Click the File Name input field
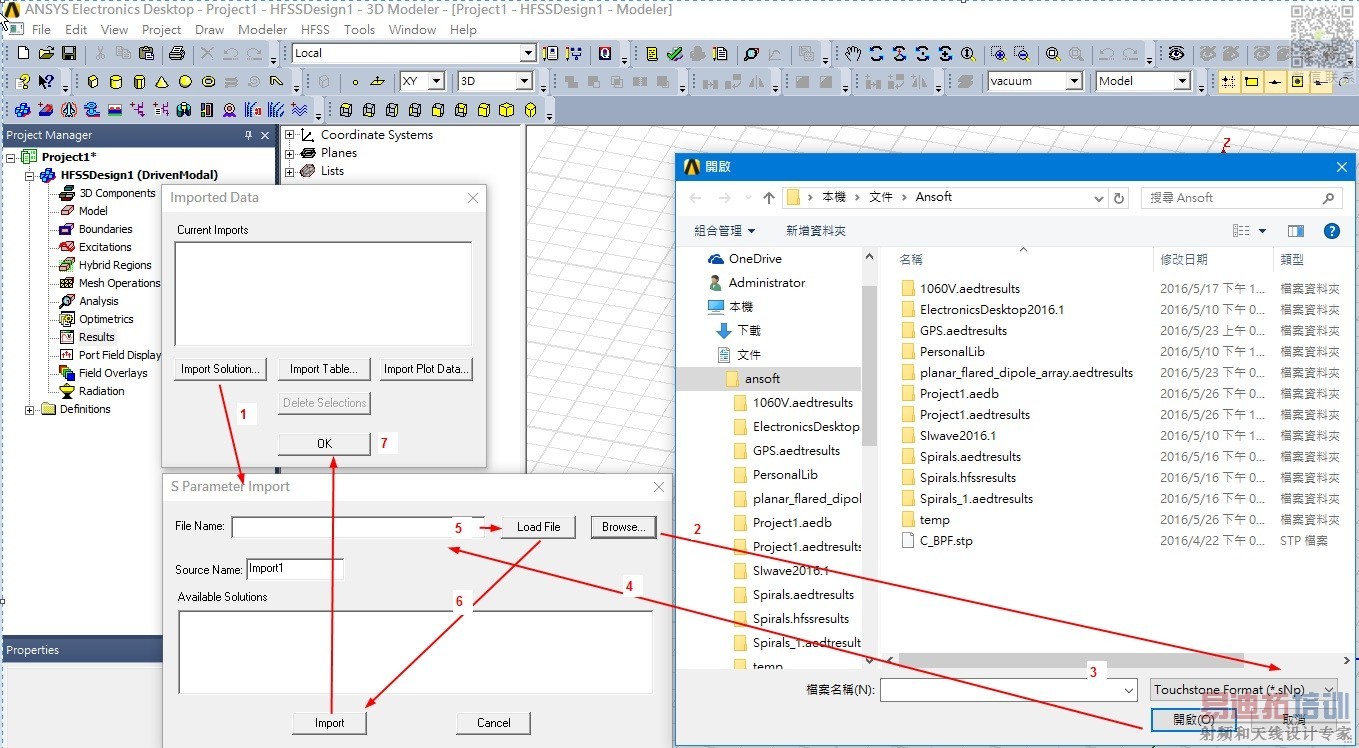1359x748 pixels. click(358, 527)
